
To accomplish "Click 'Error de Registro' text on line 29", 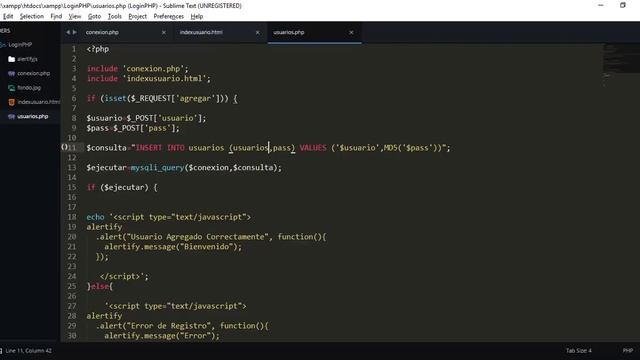I will click(x=169, y=326).
